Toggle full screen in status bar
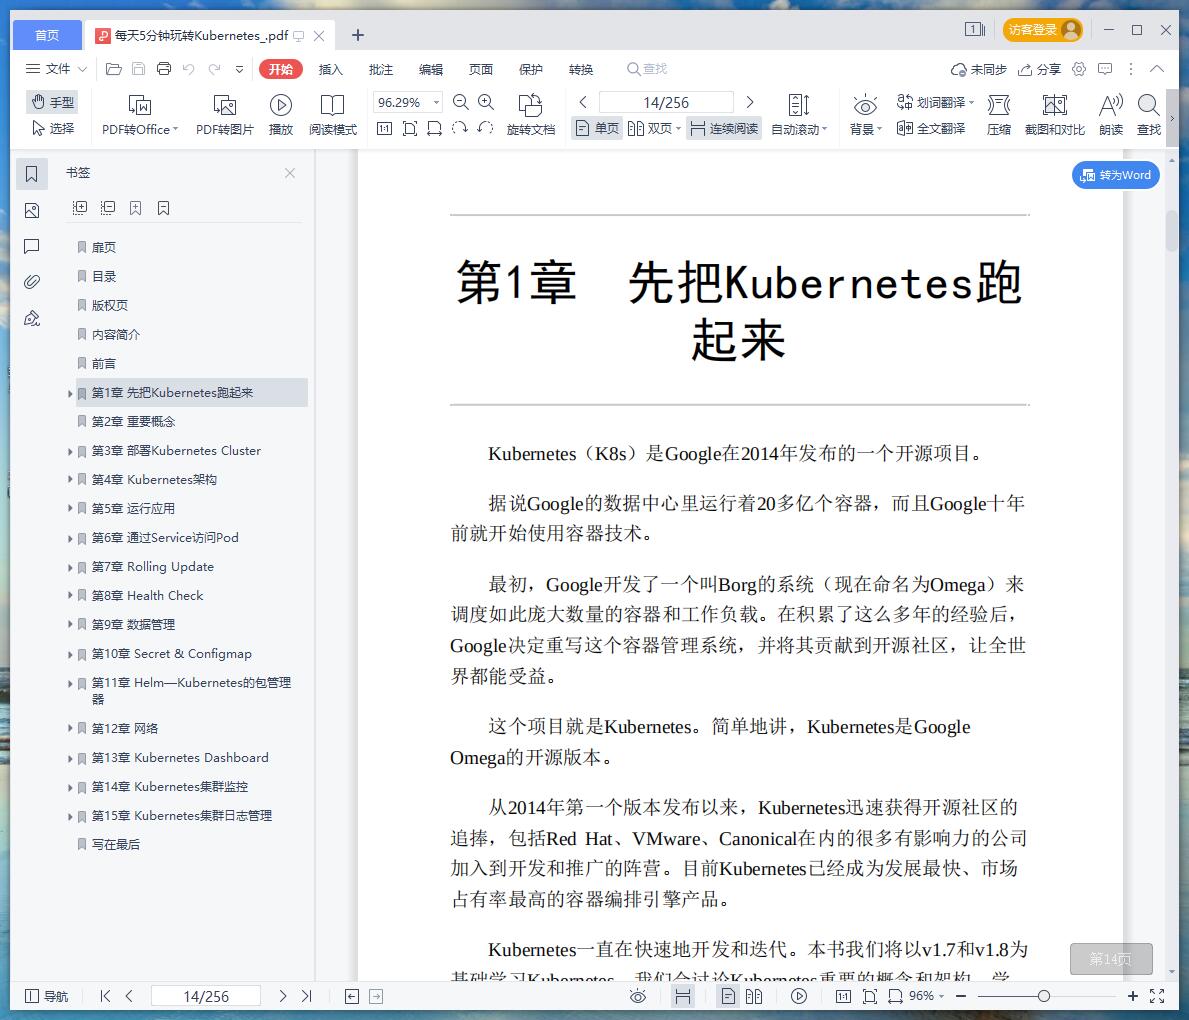Screen dimensions: 1189x1020 pyautogui.click(x=1157, y=996)
